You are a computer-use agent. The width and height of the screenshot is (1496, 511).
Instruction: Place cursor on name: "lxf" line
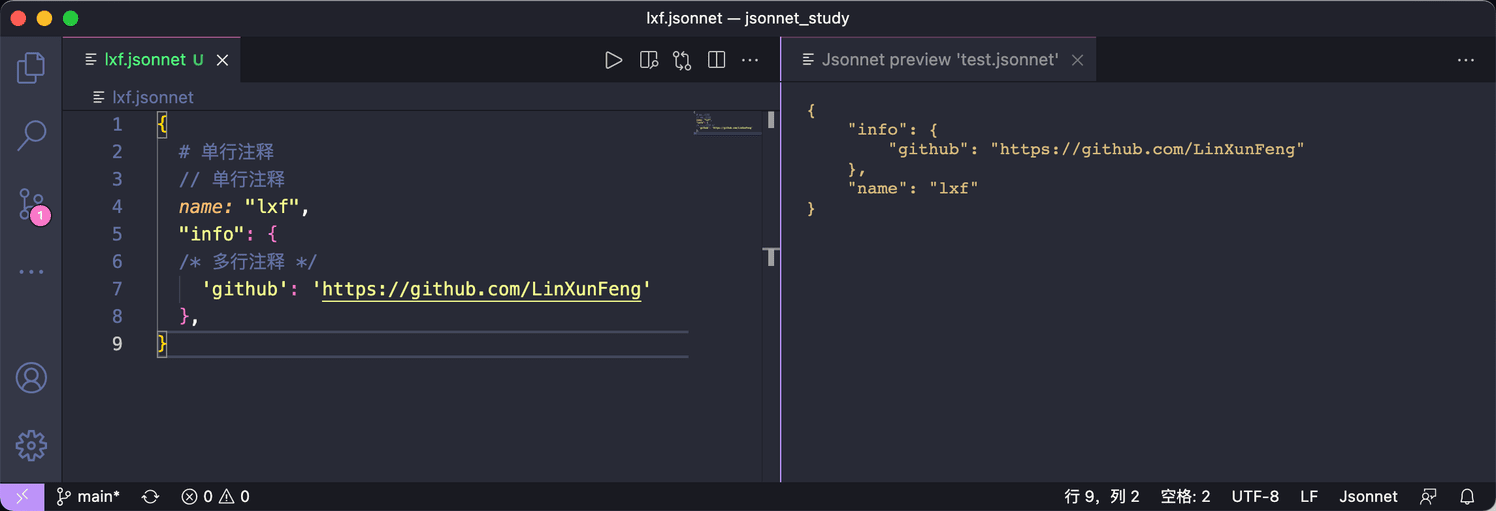pyautogui.click(x=245, y=207)
